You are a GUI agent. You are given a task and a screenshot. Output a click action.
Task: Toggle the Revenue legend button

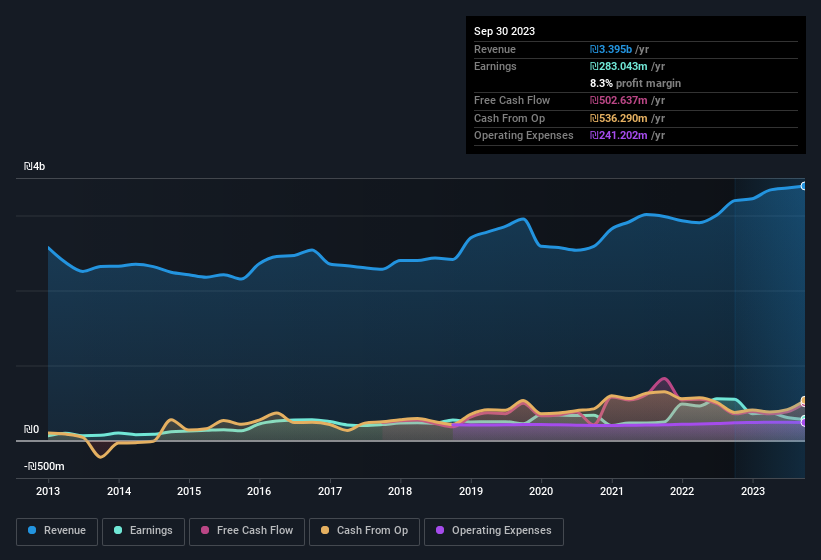(x=57, y=531)
